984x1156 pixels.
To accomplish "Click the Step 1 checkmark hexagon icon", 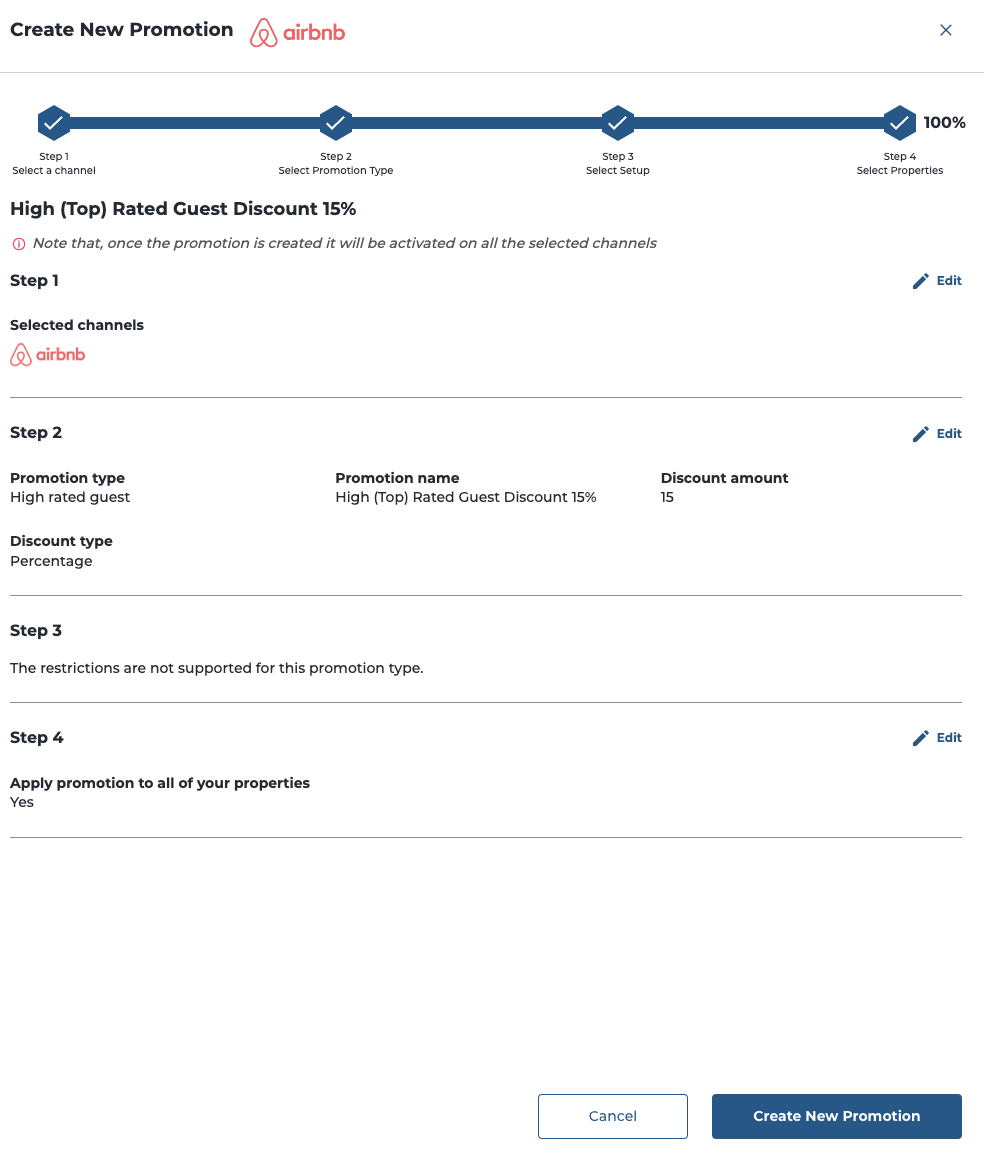I will (54, 122).
